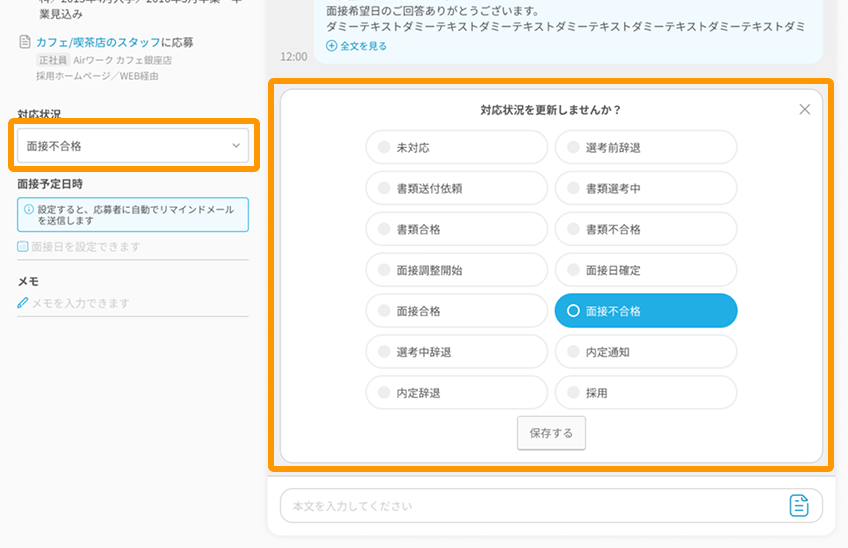Expand the full message with 全文を見る

(x=363, y=46)
